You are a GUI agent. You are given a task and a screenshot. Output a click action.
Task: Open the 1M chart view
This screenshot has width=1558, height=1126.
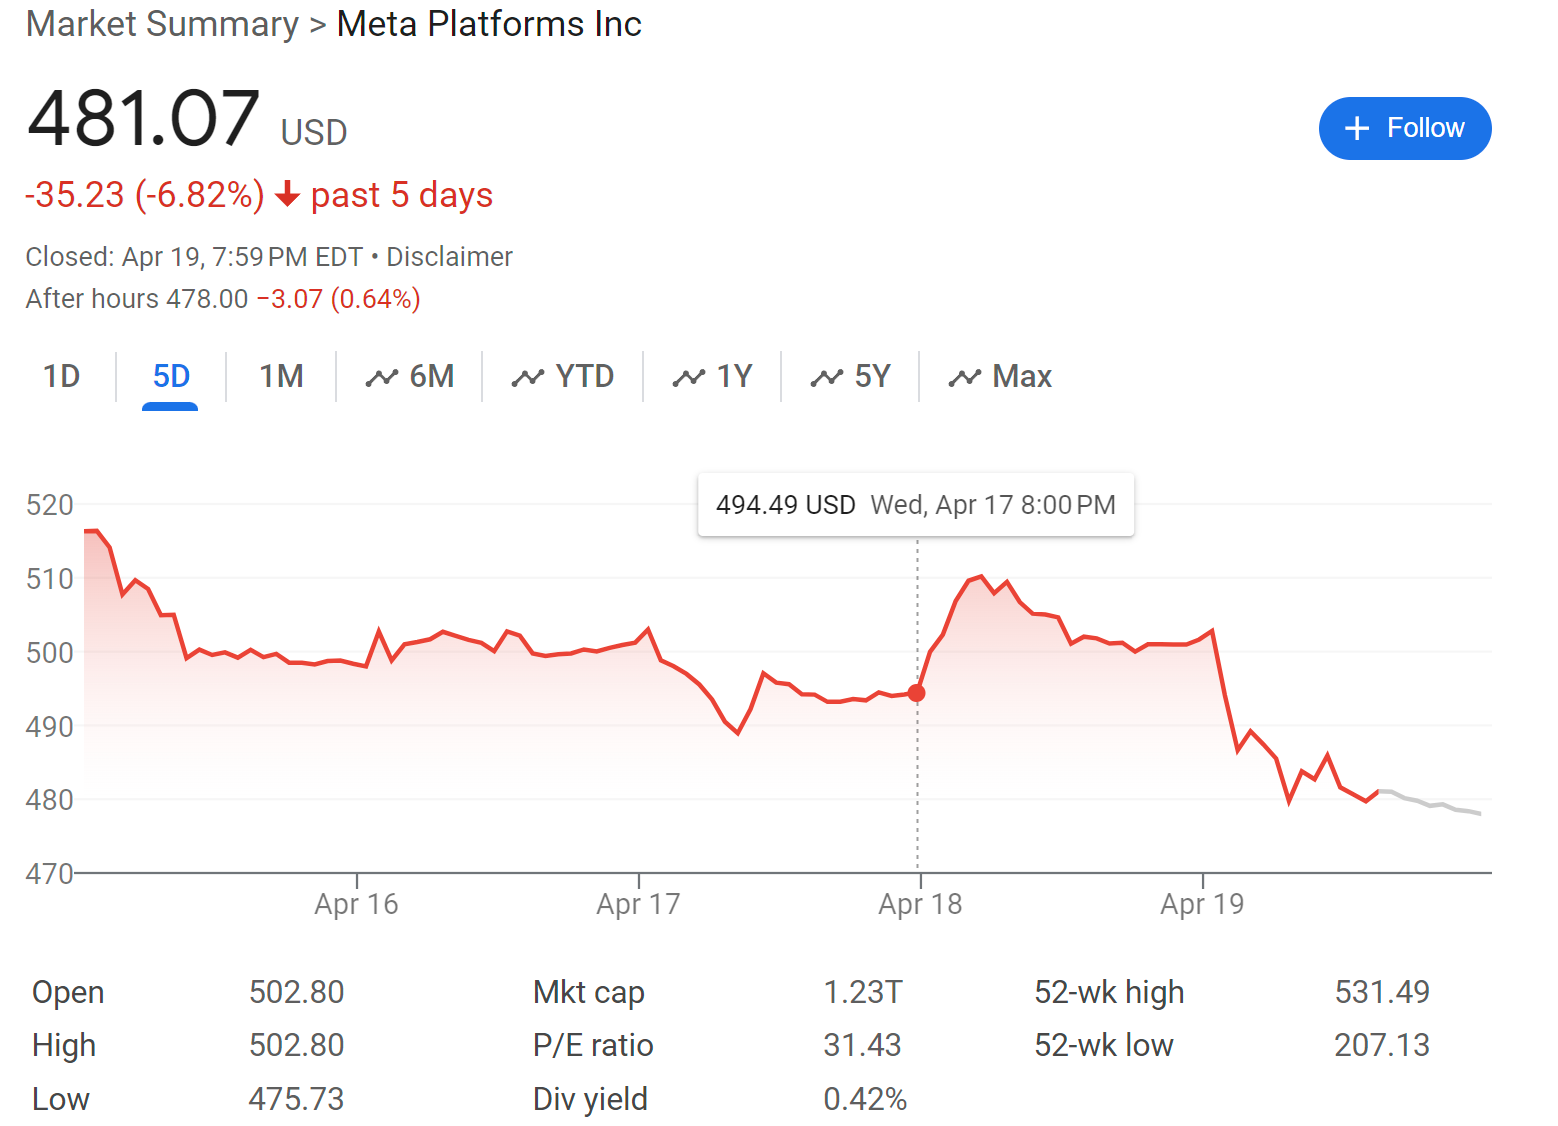click(x=281, y=376)
